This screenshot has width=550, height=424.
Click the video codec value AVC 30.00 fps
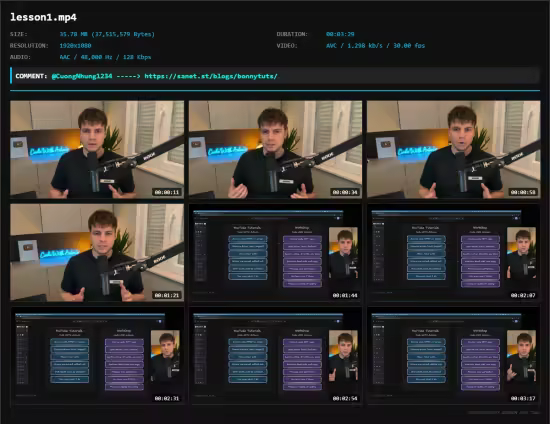[375, 46]
